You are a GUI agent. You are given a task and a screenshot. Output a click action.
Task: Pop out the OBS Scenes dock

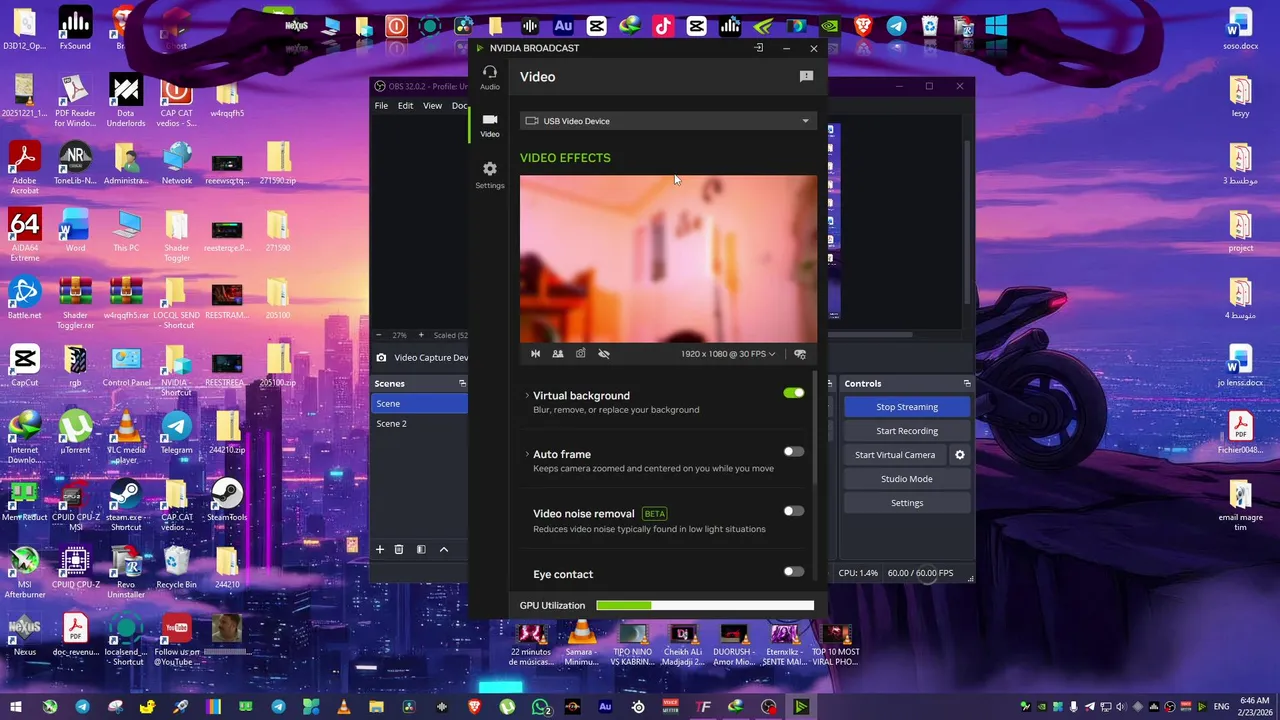[462, 383]
